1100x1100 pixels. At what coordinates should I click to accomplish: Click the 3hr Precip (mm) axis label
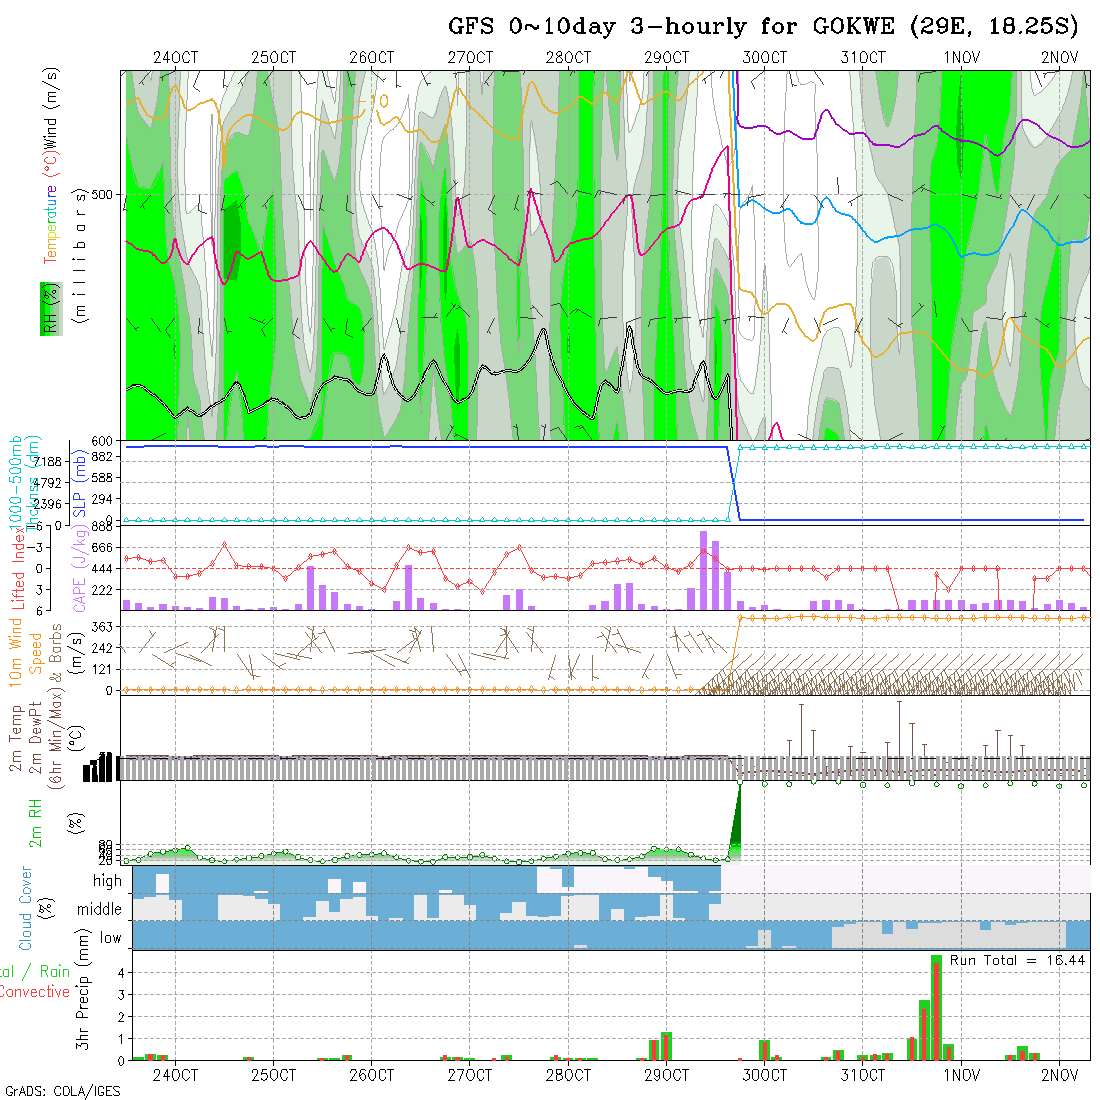point(83,989)
